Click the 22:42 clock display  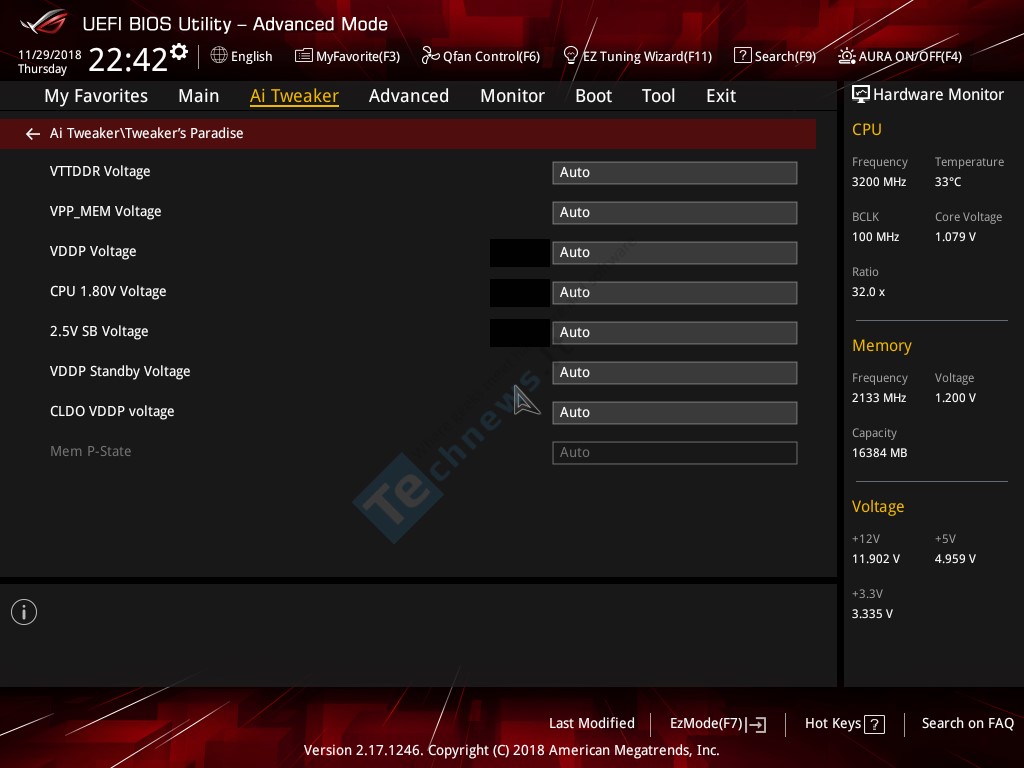128,59
